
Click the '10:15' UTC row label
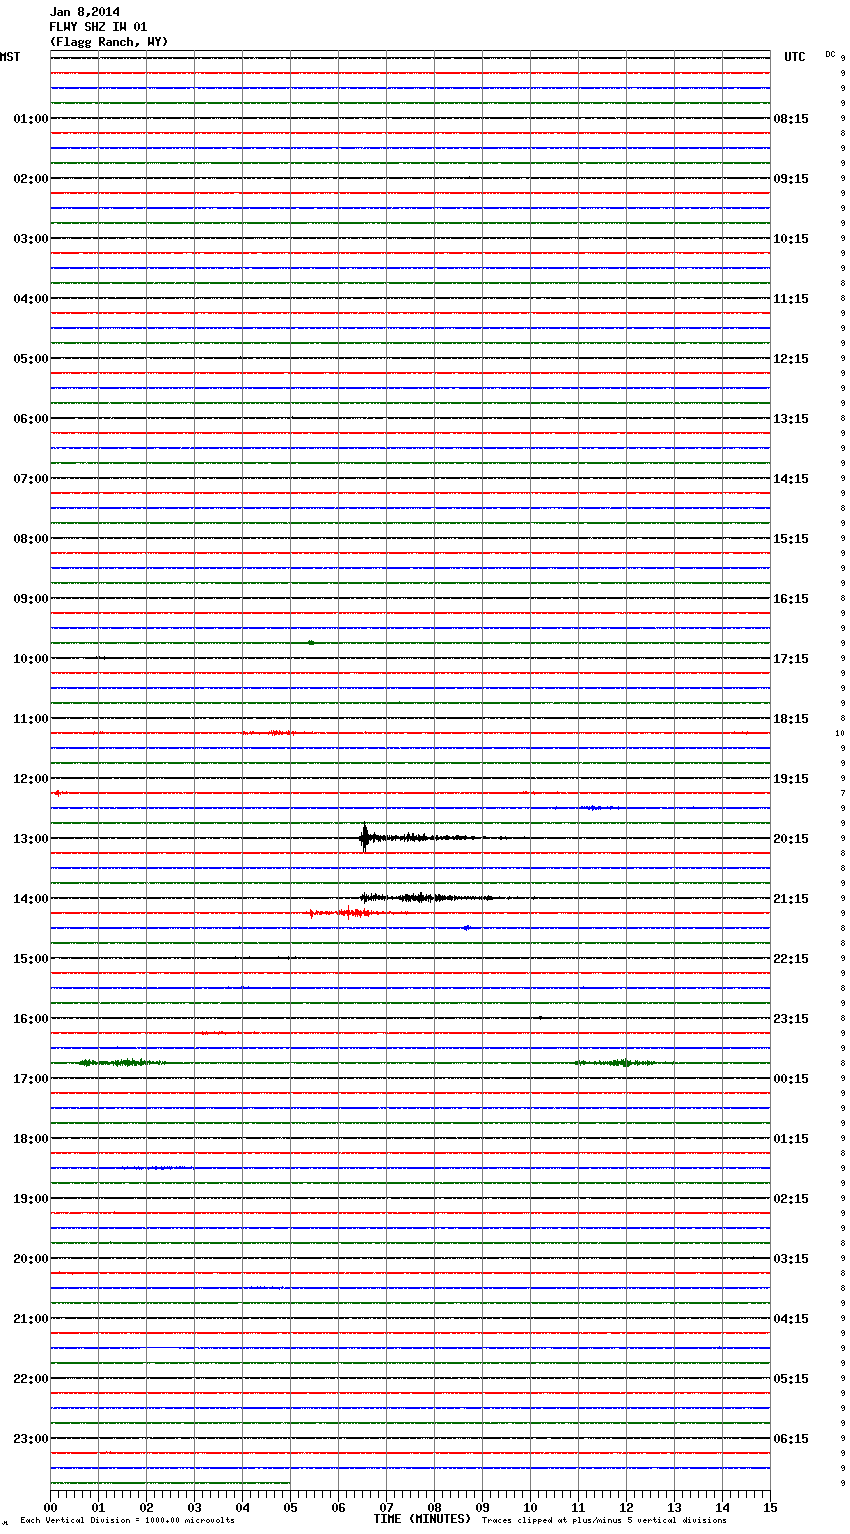point(791,239)
